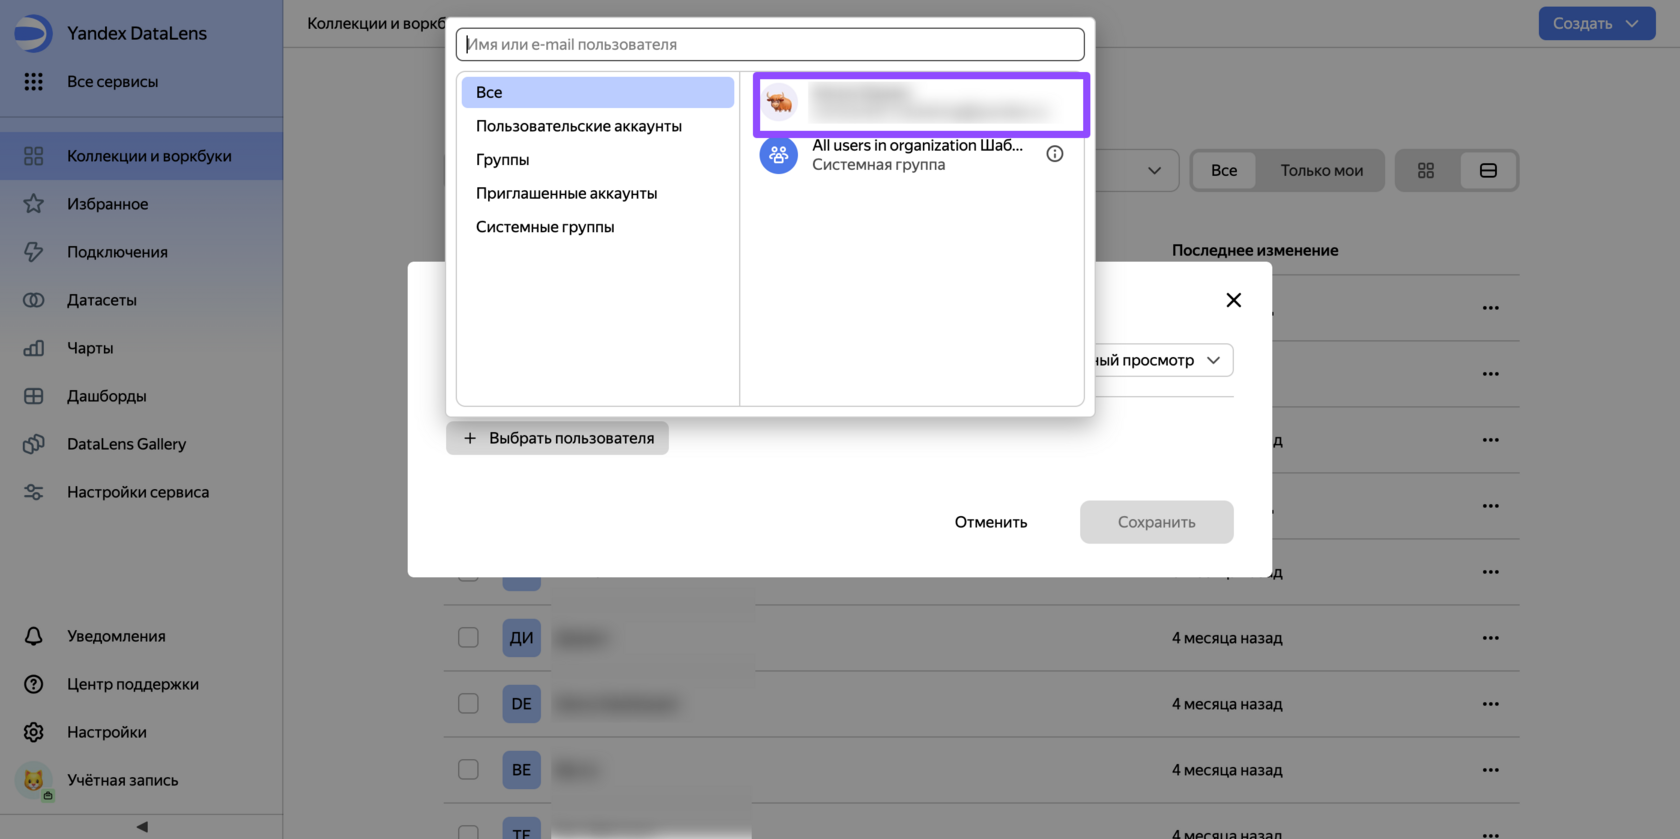The height and width of the screenshot is (839, 1680).
Task: Open Настройки gear icon
Action: tap(33, 732)
